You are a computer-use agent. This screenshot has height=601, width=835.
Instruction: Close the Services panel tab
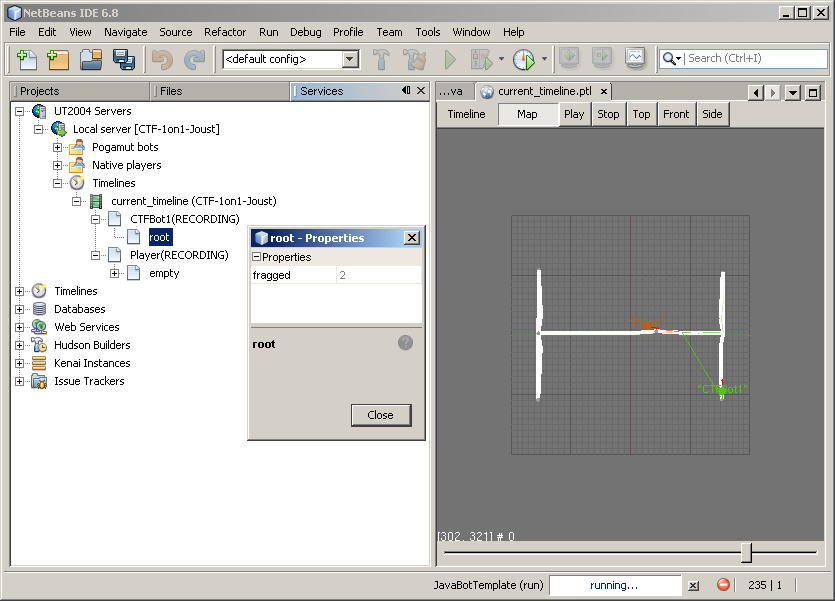click(x=421, y=90)
